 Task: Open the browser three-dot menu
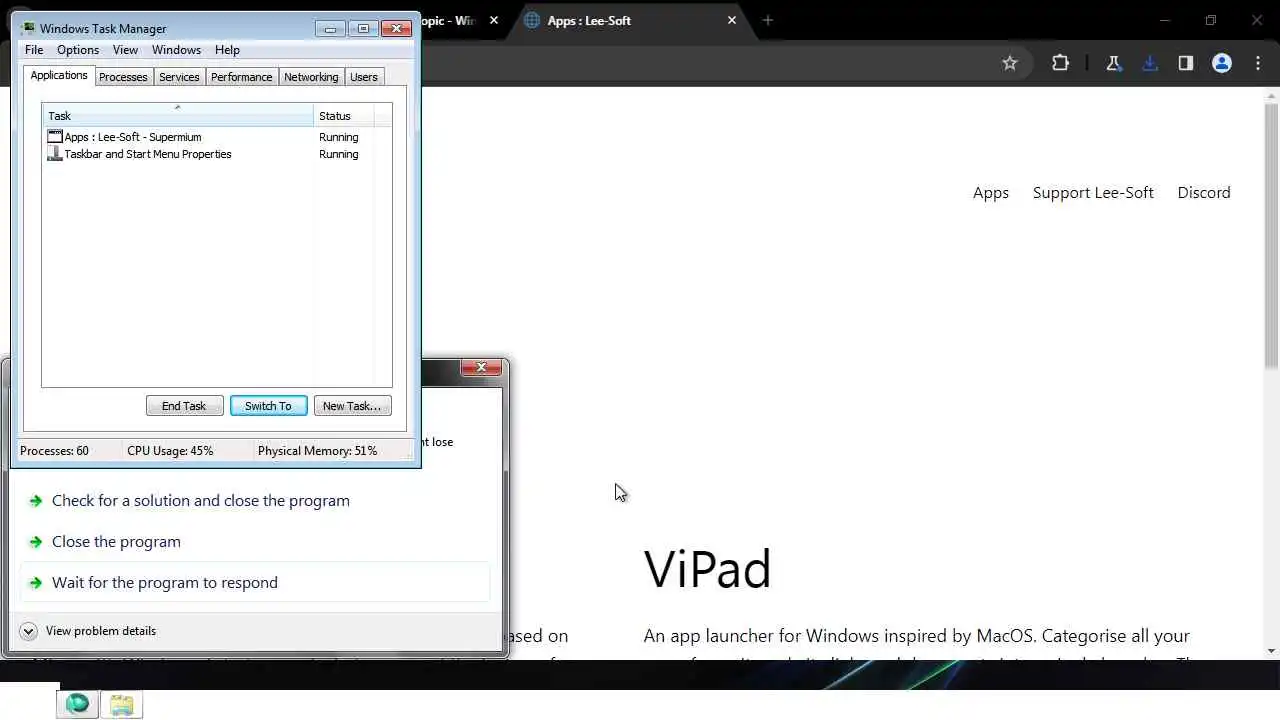pos(1257,63)
